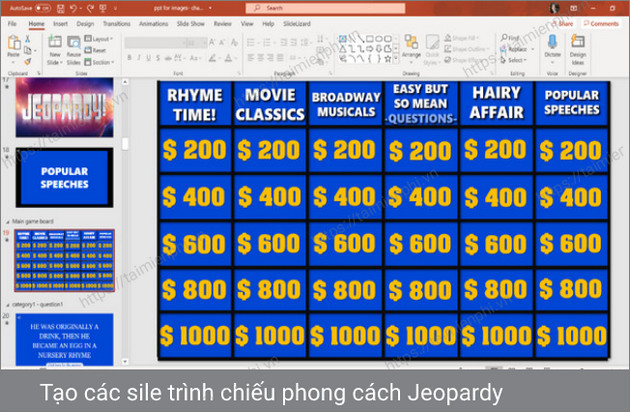Click the Replace button

514,49
